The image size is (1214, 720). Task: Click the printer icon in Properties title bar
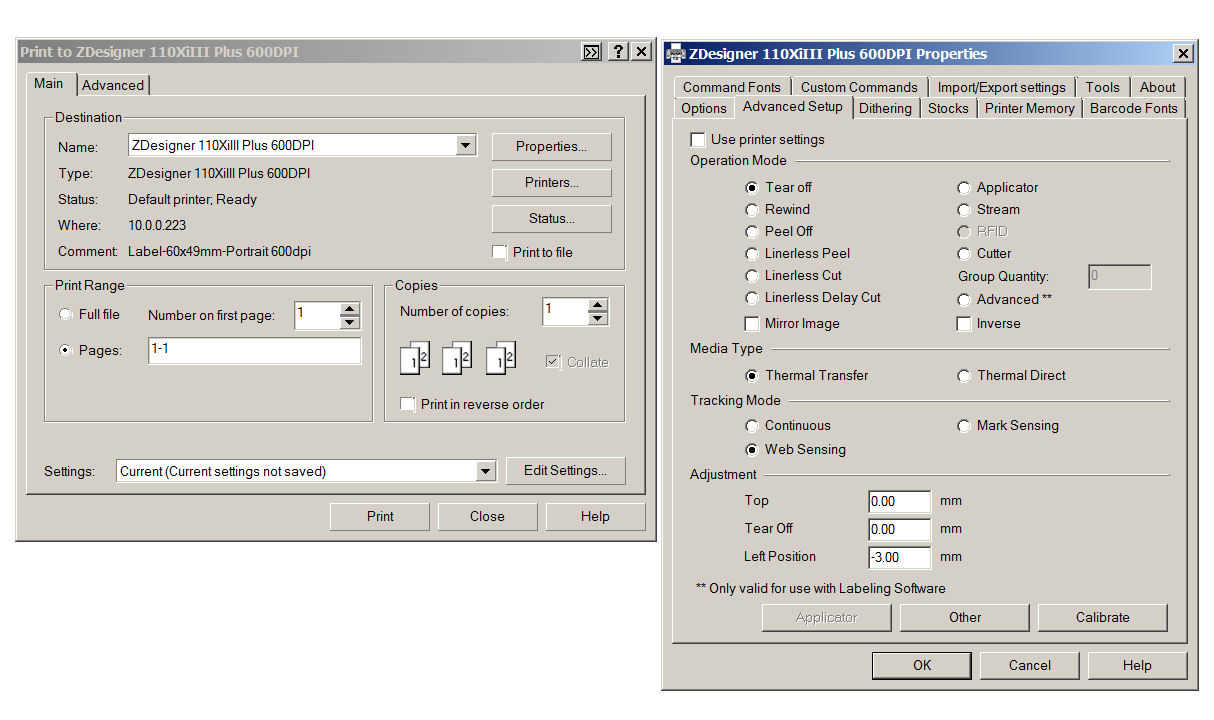tap(676, 54)
